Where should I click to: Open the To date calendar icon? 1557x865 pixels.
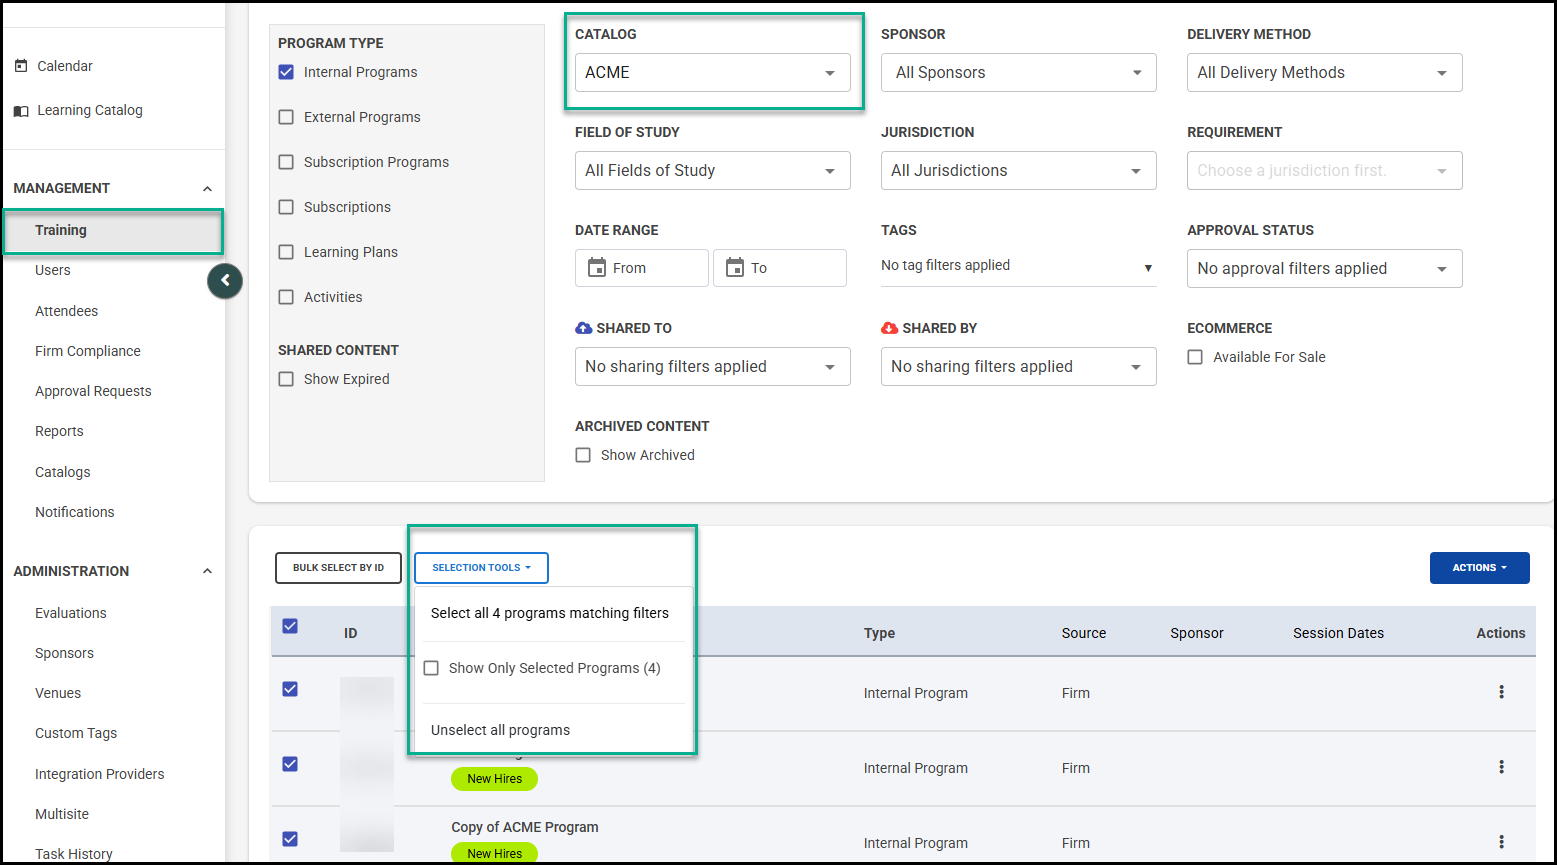click(735, 268)
